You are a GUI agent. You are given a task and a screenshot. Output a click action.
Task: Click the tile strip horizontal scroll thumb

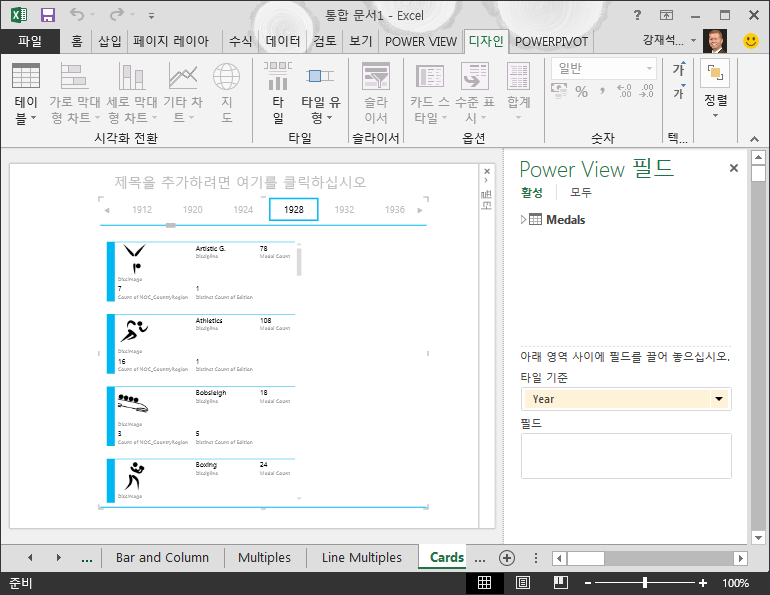(x=170, y=225)
